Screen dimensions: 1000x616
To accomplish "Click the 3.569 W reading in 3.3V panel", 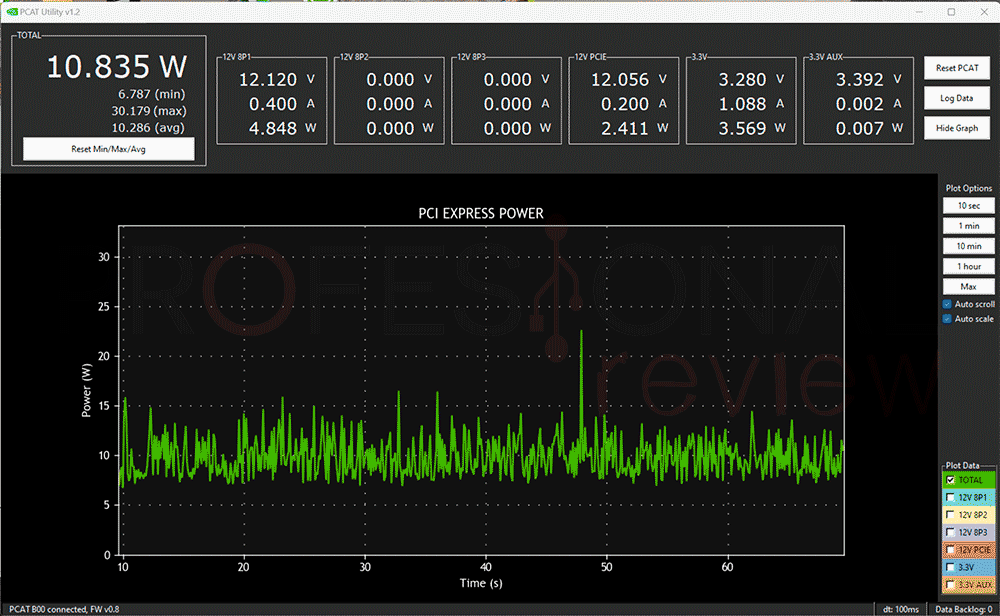I will click(752, 128).
